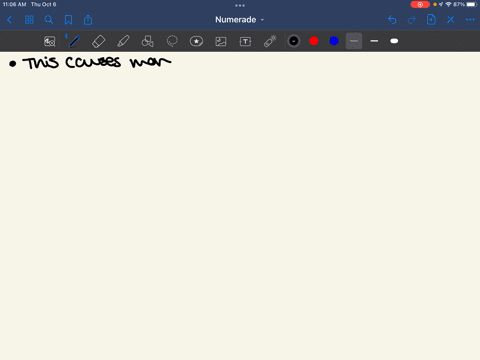
Task: Select the Text box tool
Action: 245,41
